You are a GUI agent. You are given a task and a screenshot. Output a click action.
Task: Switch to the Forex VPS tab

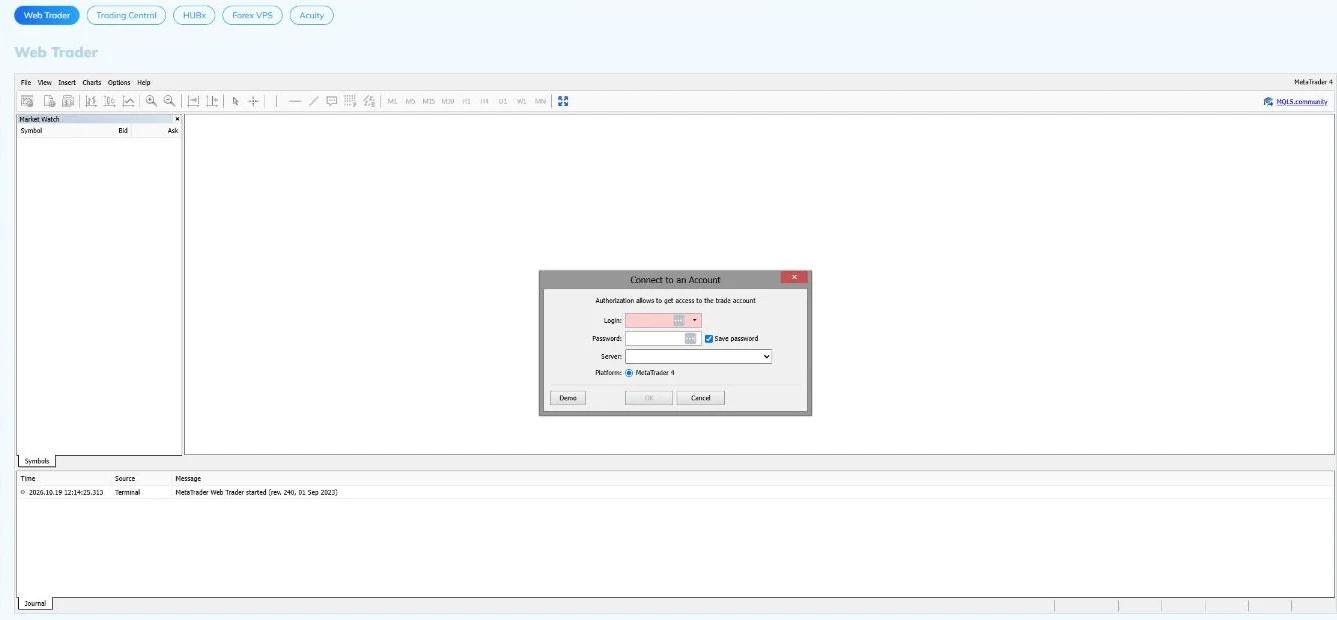pyautogui.click(x=252, y=15)
